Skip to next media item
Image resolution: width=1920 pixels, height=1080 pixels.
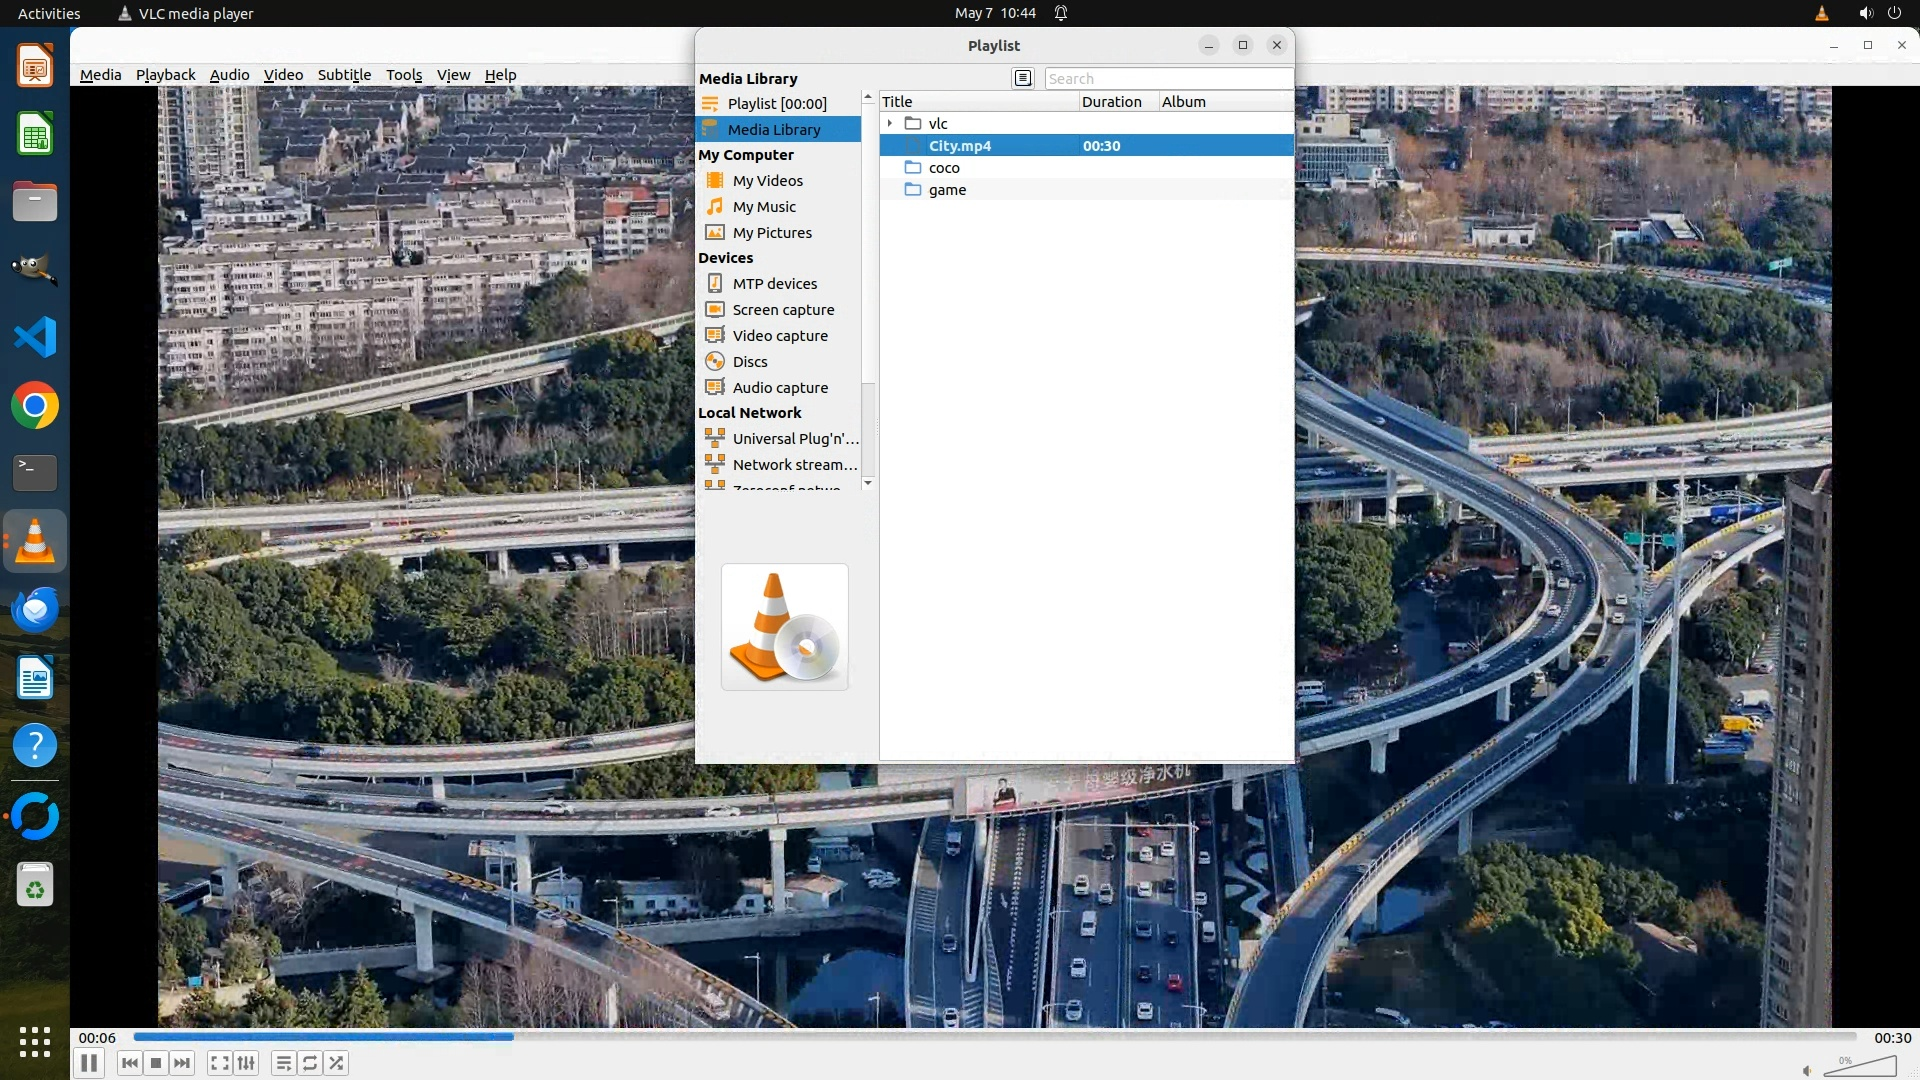pos(182,1063)
